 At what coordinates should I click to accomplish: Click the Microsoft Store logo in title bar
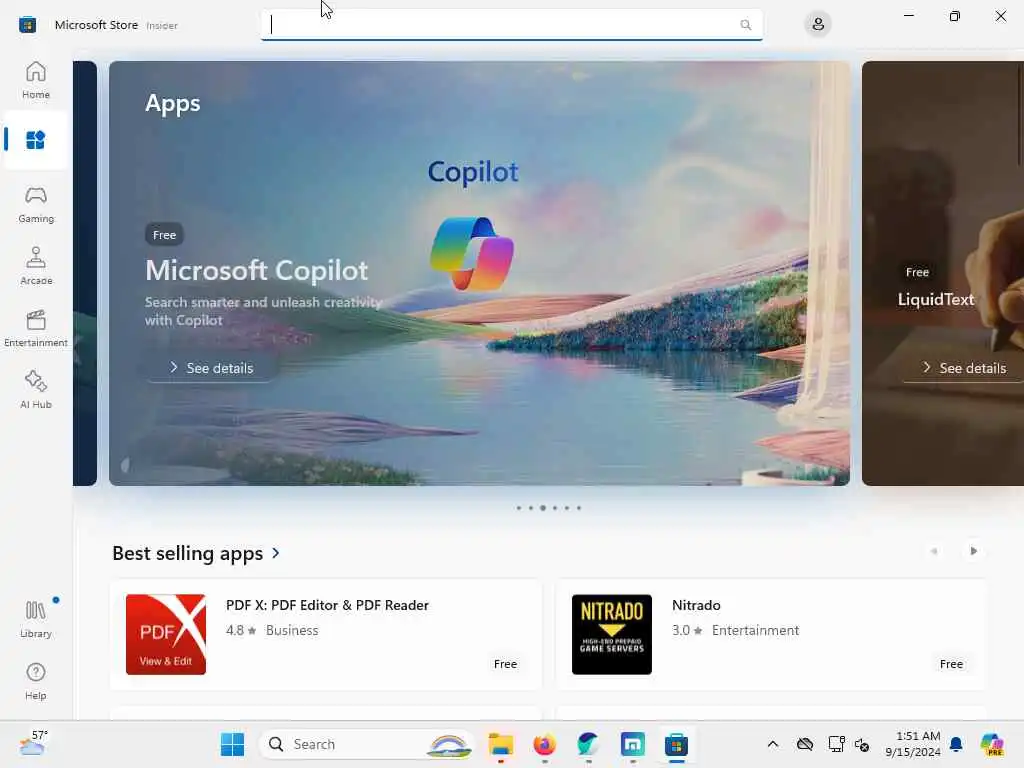27,25
